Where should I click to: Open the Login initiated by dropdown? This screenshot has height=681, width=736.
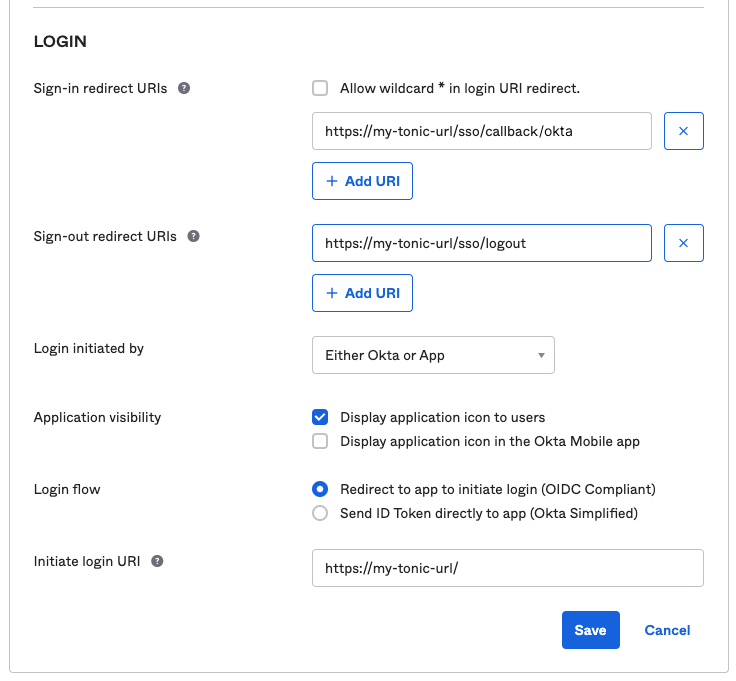(433, 355)
